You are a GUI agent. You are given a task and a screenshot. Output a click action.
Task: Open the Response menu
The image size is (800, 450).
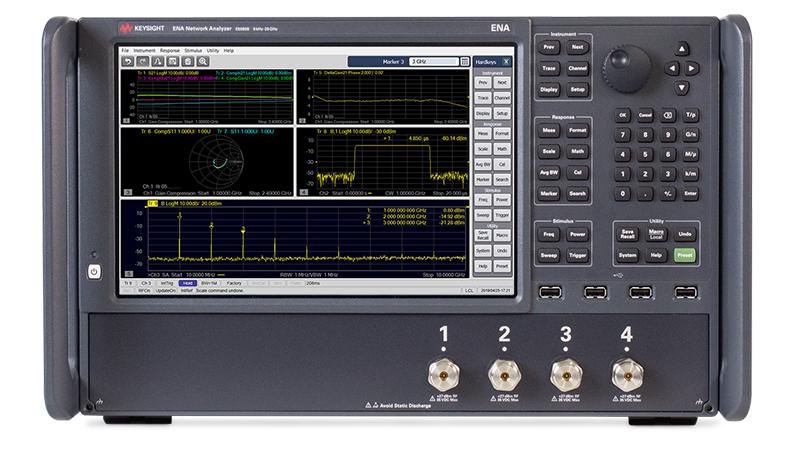tap(170, 50)
